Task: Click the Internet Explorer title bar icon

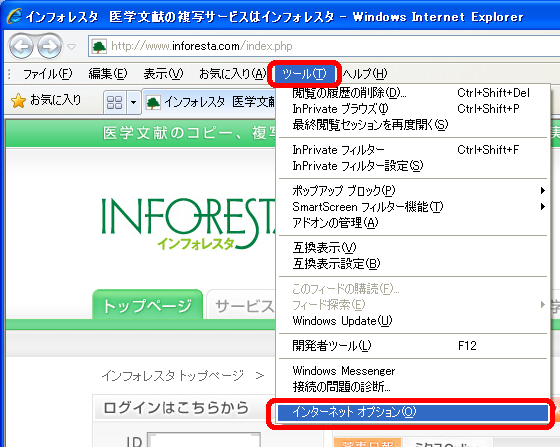Action: click(x=14, y=16)
